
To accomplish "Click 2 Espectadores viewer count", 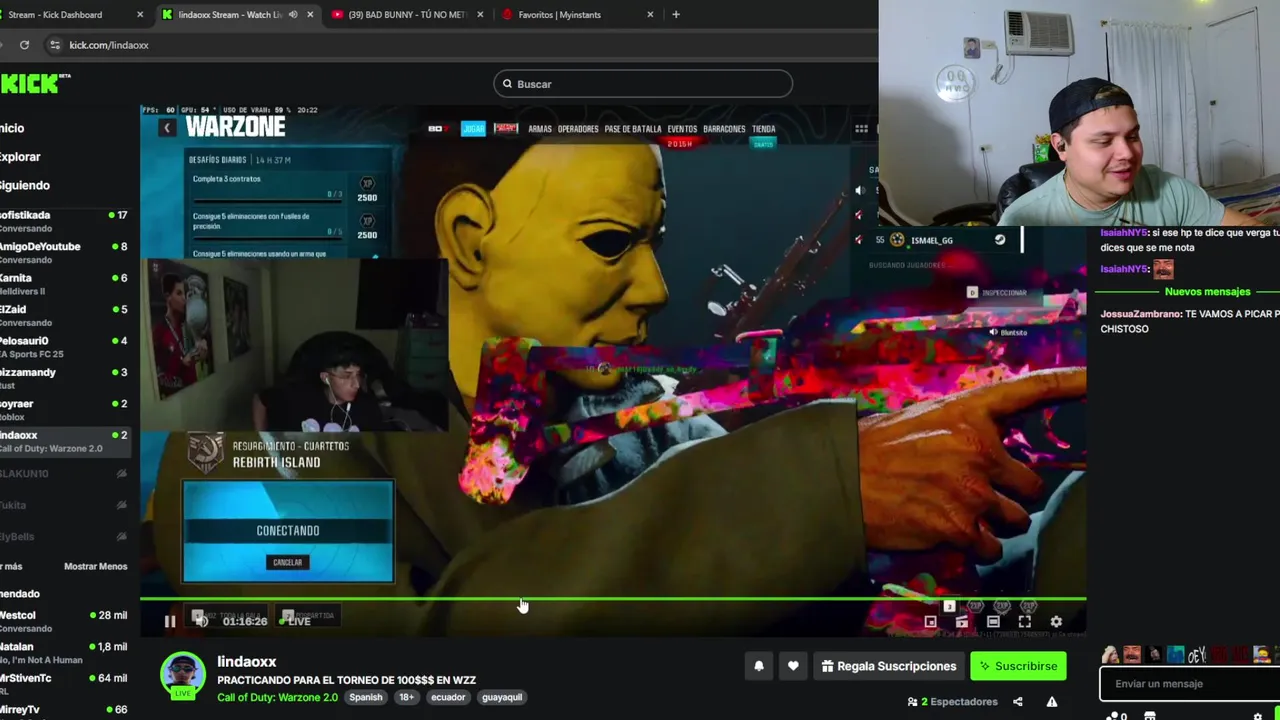I will pos(952,702).
